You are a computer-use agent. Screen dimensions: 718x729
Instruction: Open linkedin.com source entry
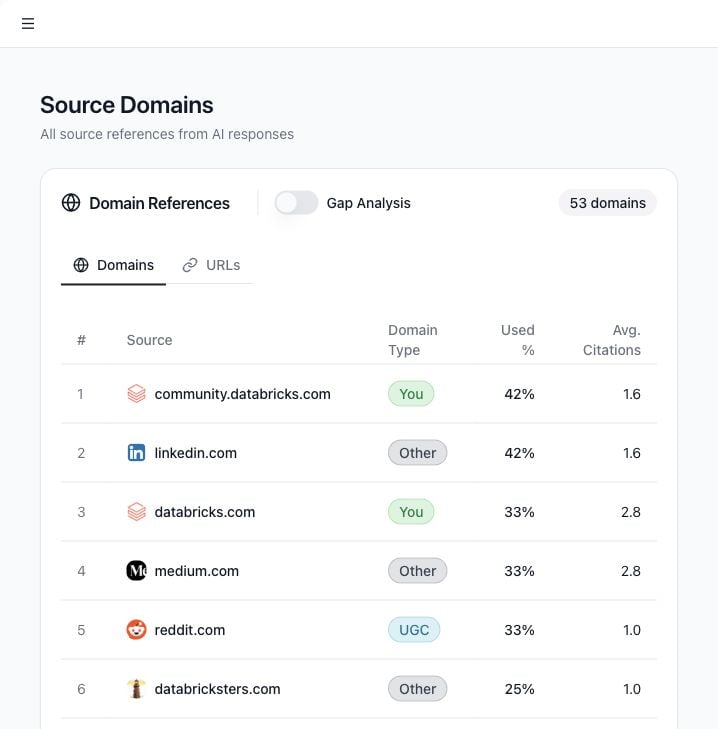coord(195,453)
